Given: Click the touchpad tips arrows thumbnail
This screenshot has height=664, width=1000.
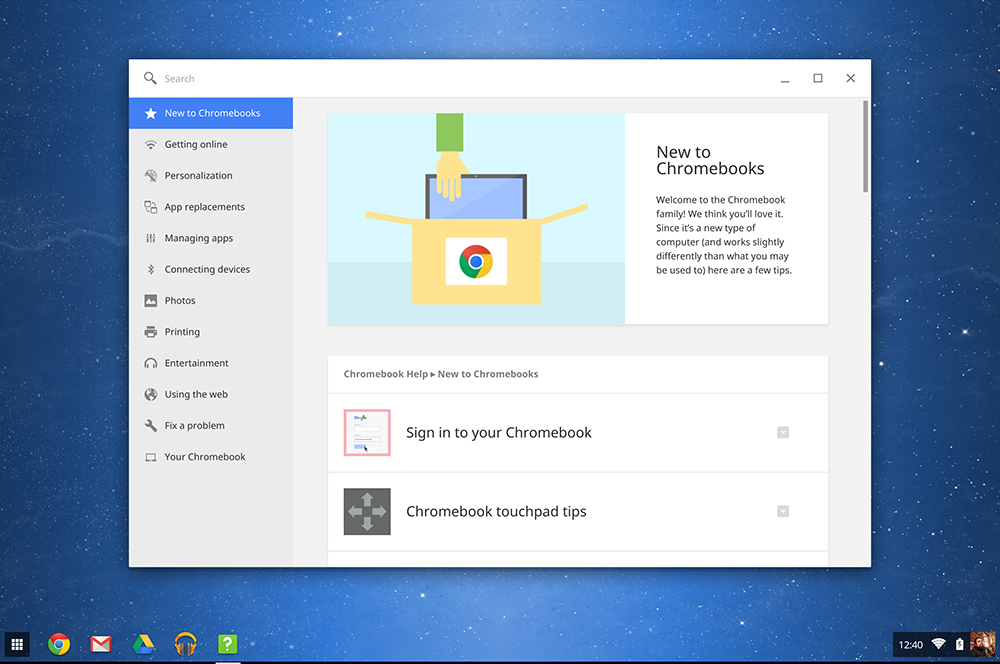Looking at the screenshot, I should click(x=367, y=512).
